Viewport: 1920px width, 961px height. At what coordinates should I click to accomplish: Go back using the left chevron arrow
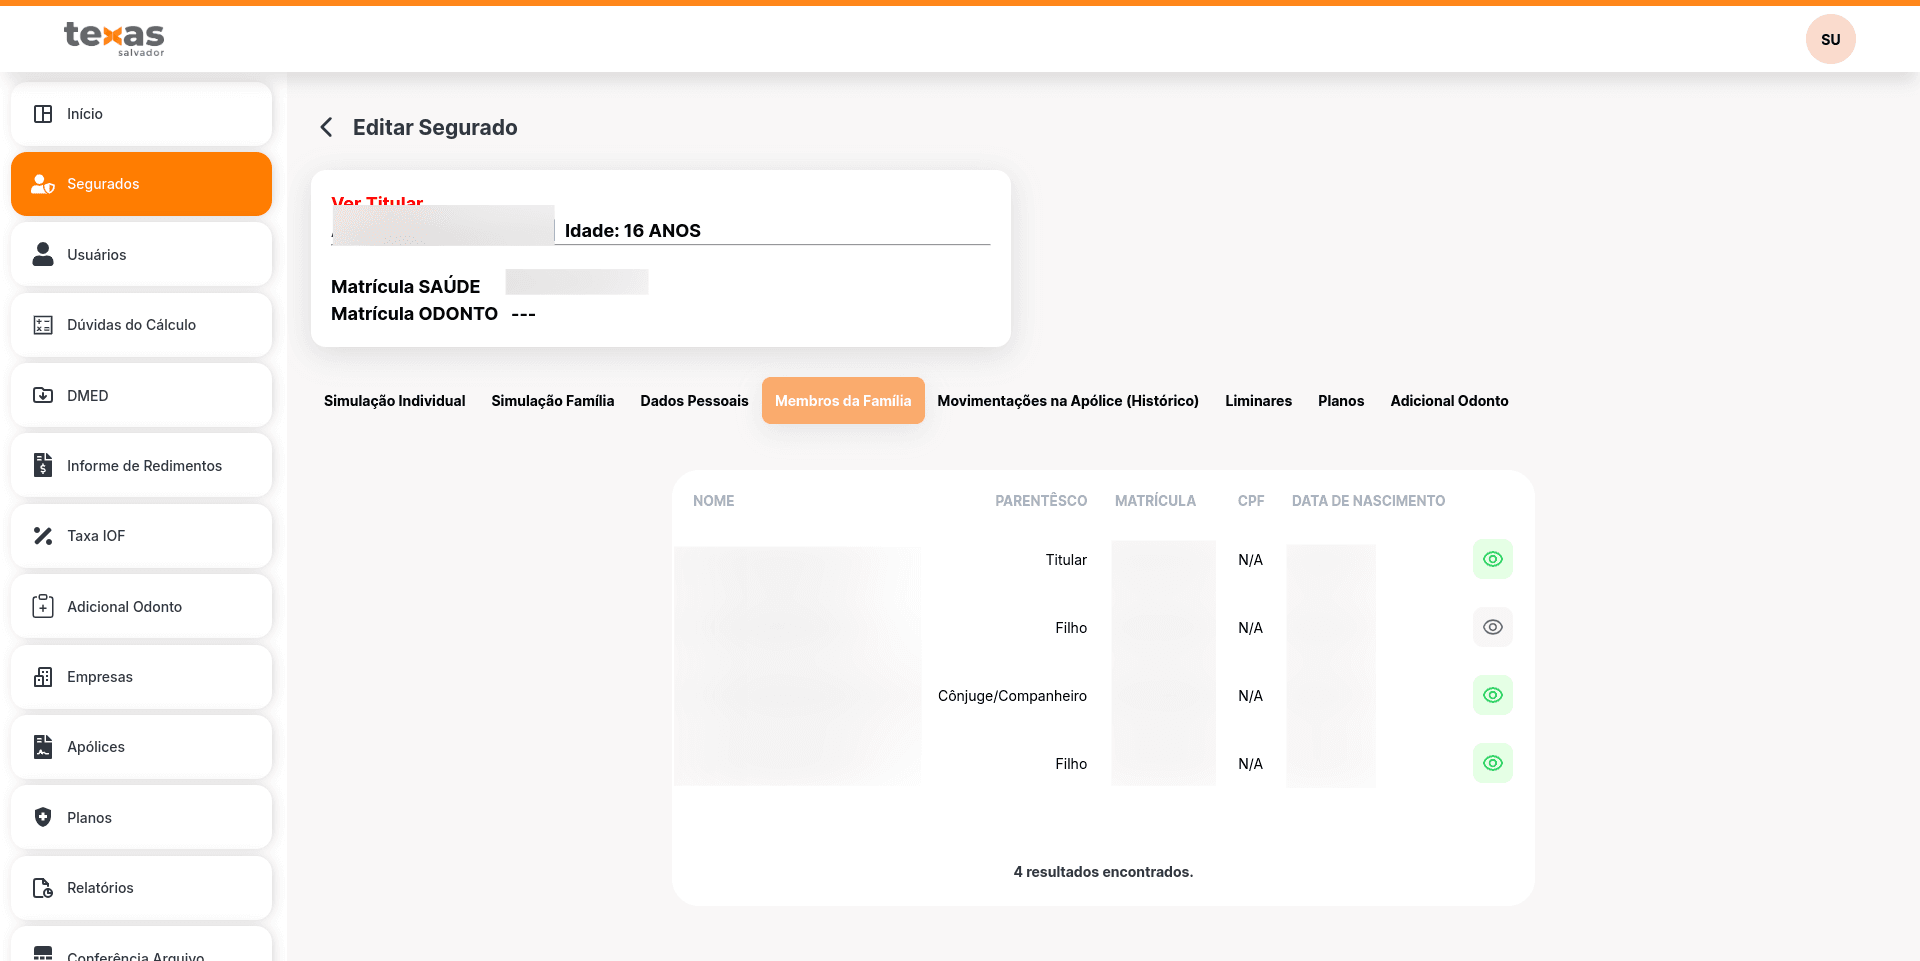(x=326, y=127)
